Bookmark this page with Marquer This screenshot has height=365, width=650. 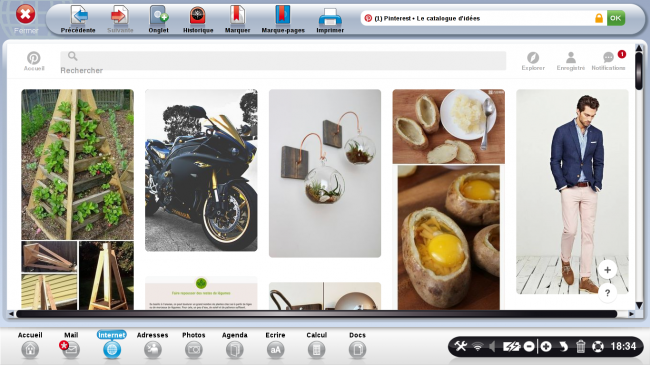pyautogui.click(x=238, y=19)
